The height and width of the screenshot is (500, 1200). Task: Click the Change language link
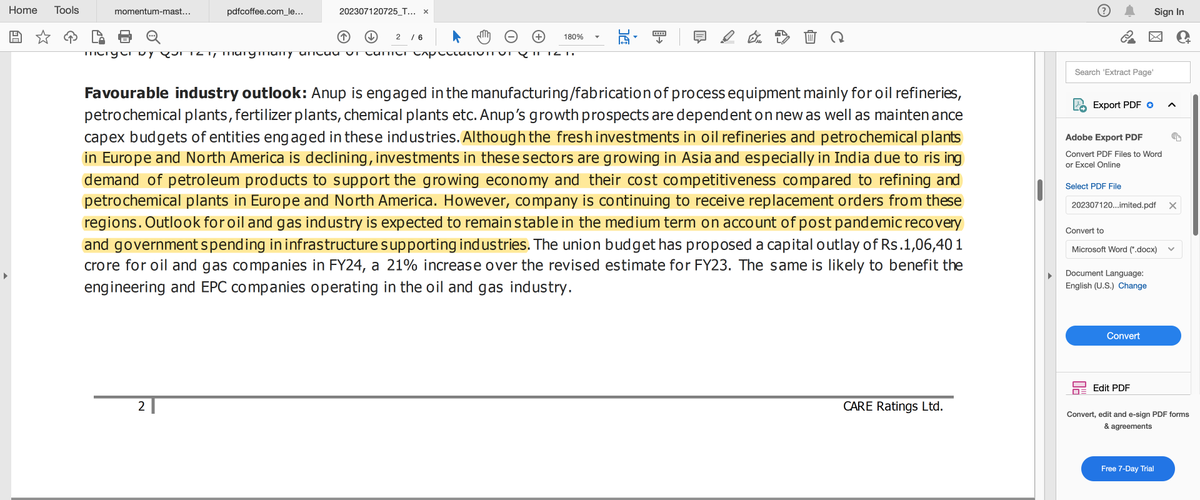click(x=1132, y=286)
